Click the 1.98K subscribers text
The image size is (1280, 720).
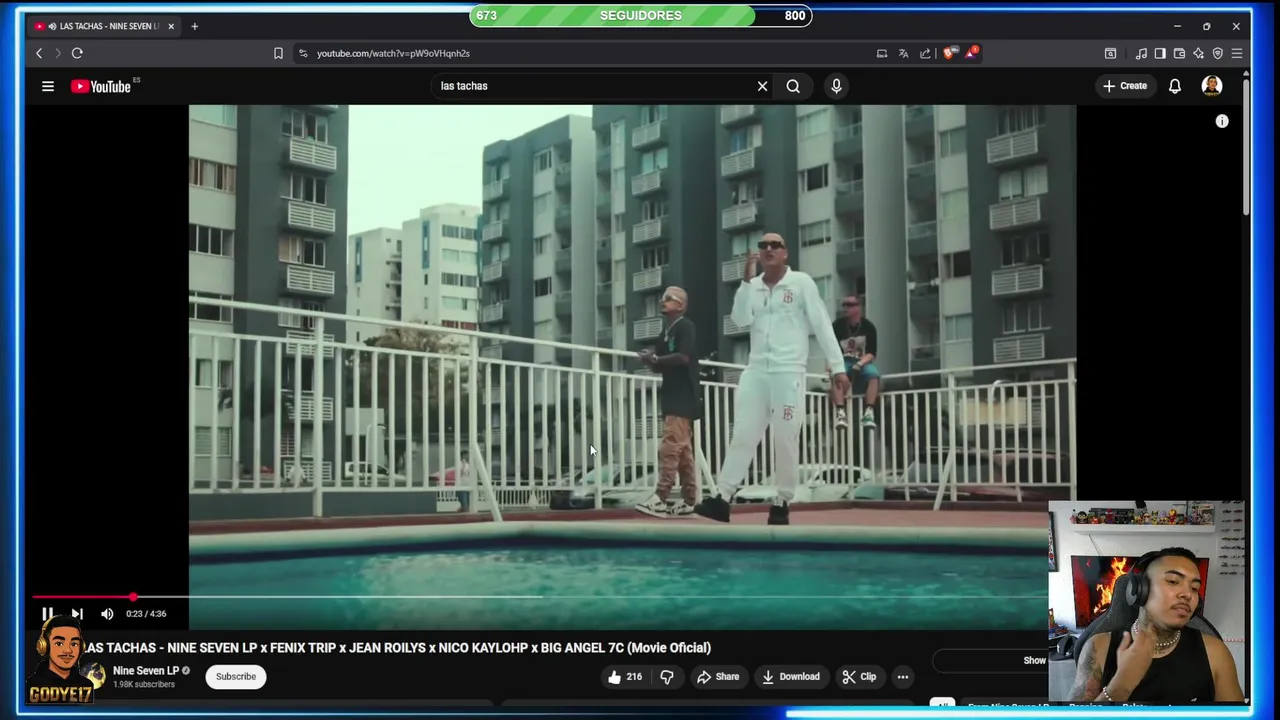click(144, 685)
